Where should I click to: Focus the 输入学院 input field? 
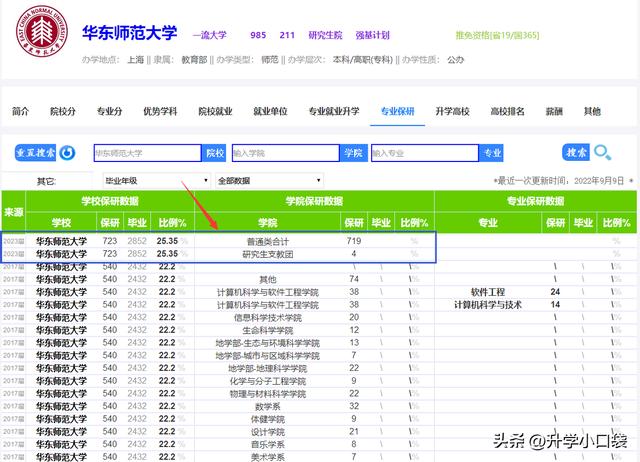tap(286, 153)
